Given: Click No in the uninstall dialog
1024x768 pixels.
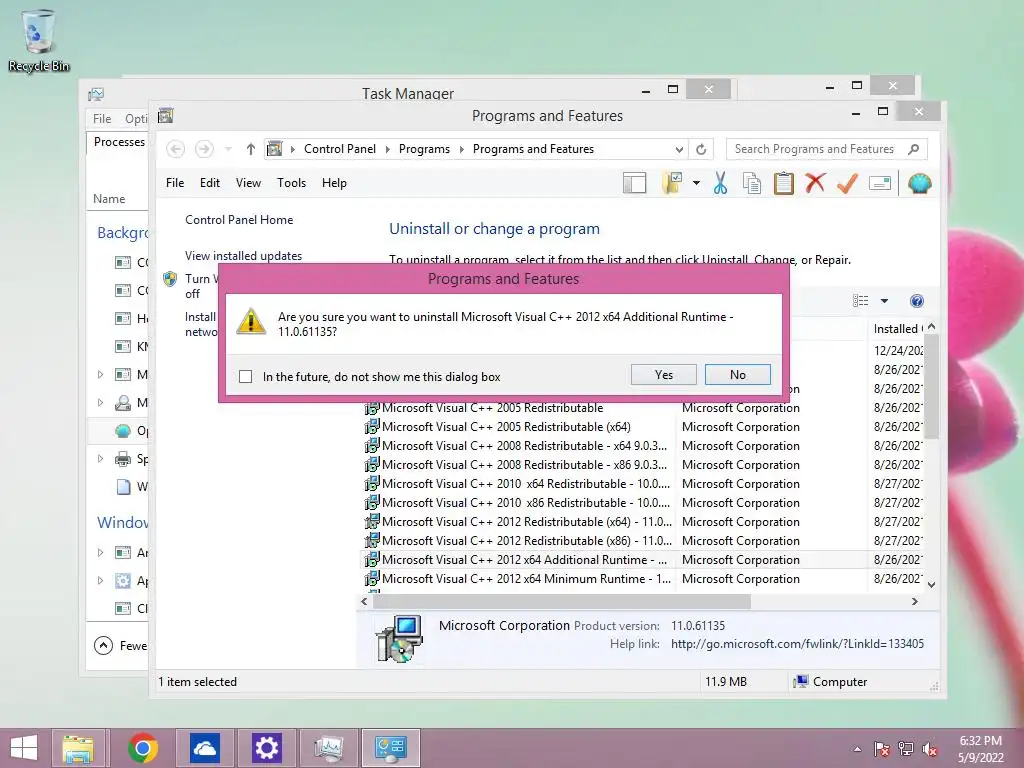Looking at the screenshot, I should [x=738, y=375].
